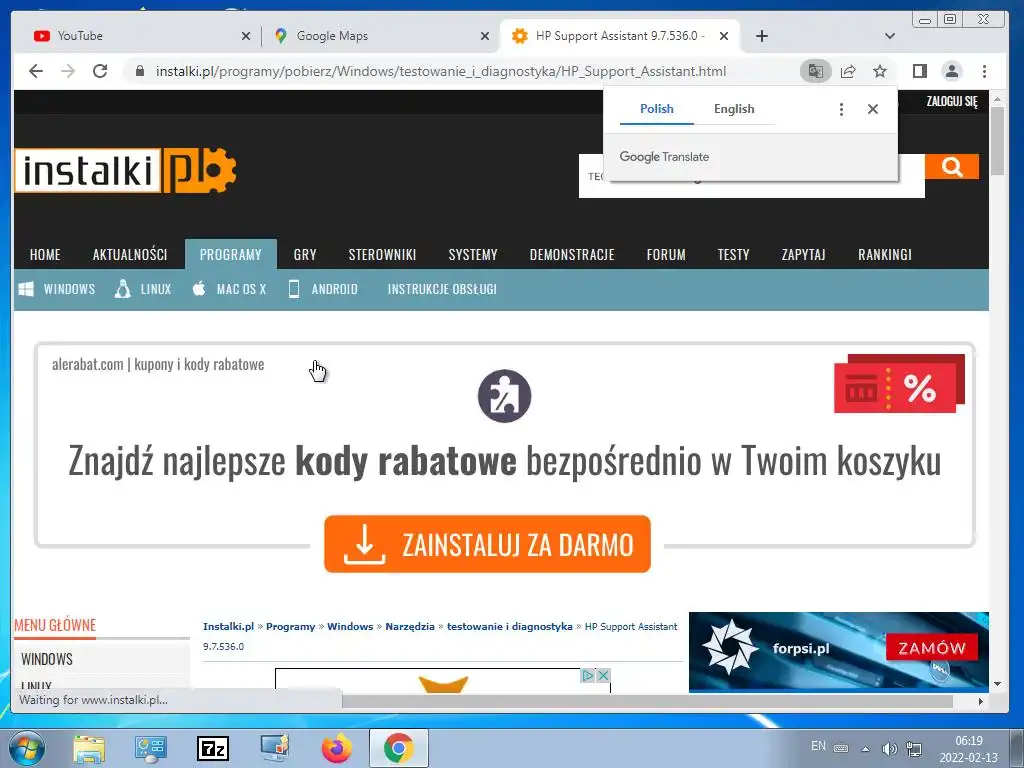Click the ZAINSTALUJ ZA DARMO button
Image resolution: width=1024 pixels, height=768 pixels.
click(487, 544)
